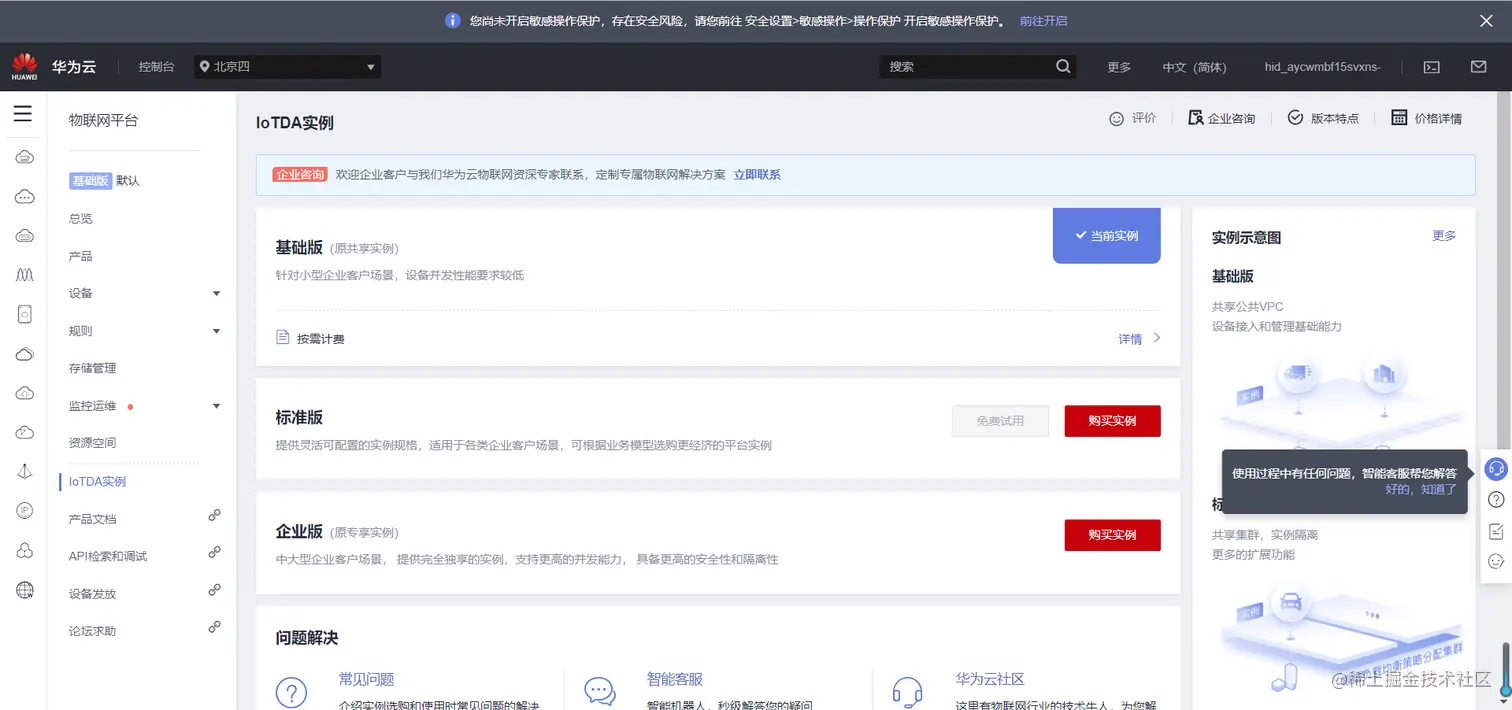
Task: Click the 购买实例 button for 标准版
Action: (1112, 420)
